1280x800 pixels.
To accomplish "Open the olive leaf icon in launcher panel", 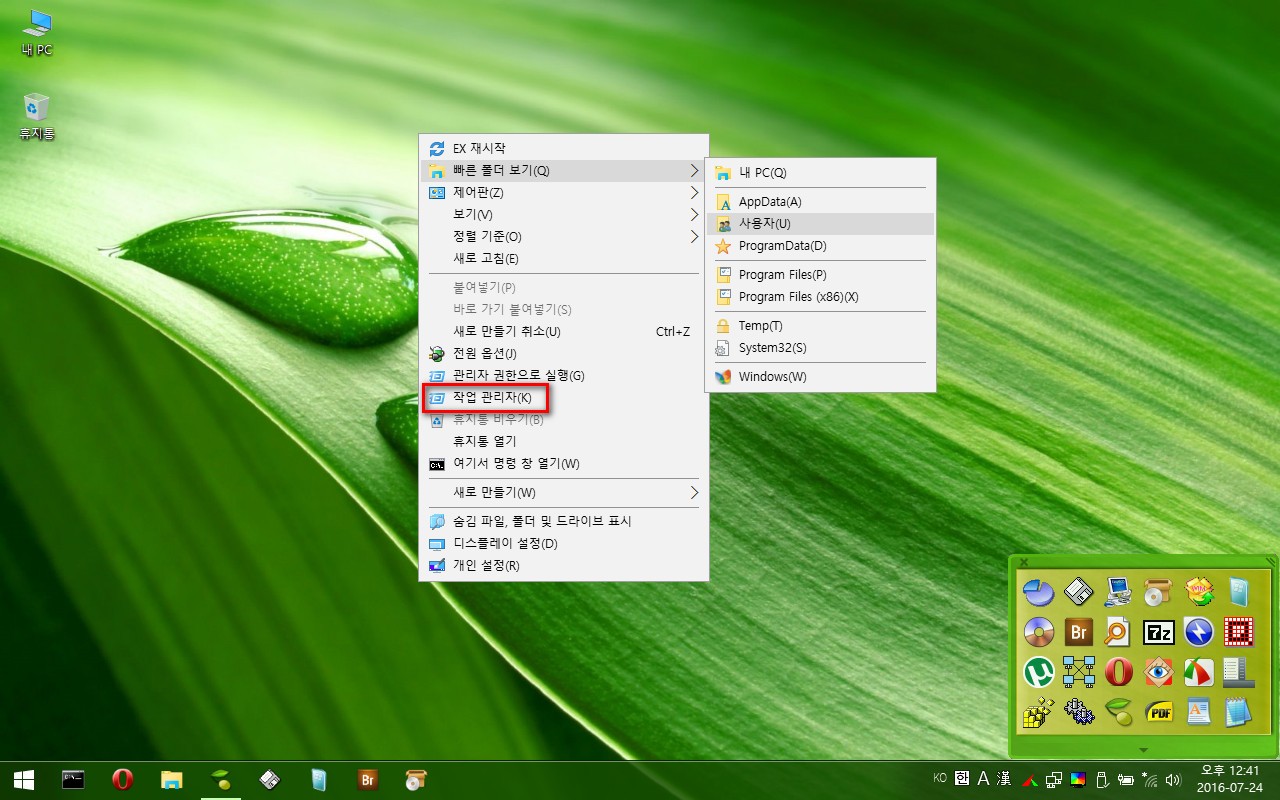I will tap(1118, 712).
